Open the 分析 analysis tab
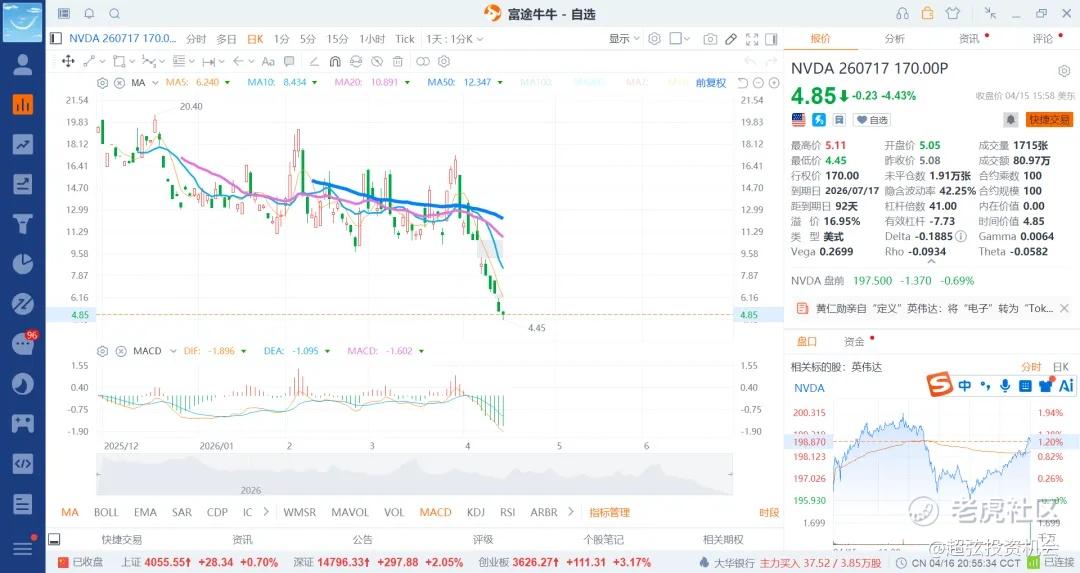Screen dimensions: 1080x573 (895, 39)
